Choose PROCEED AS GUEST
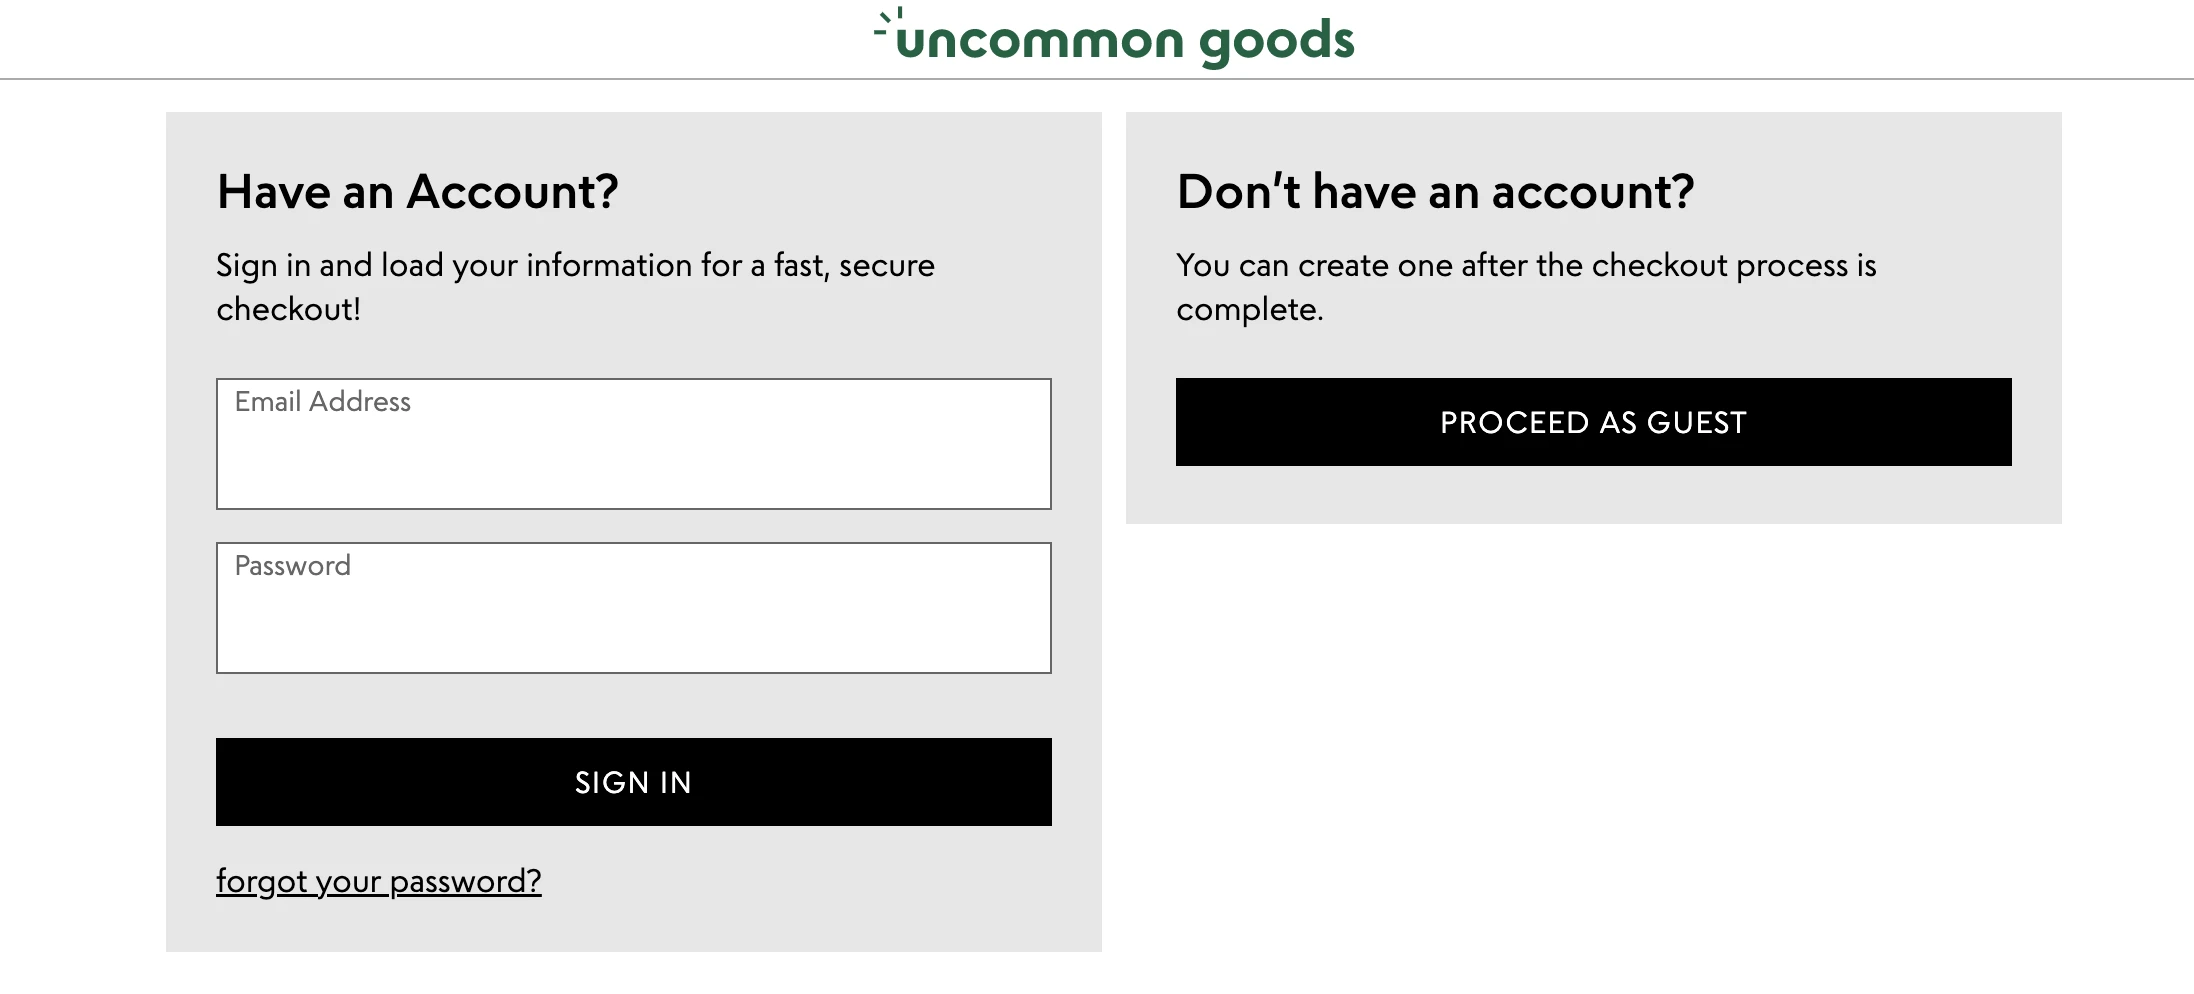2194x994 pixels. pos(1593,422)
